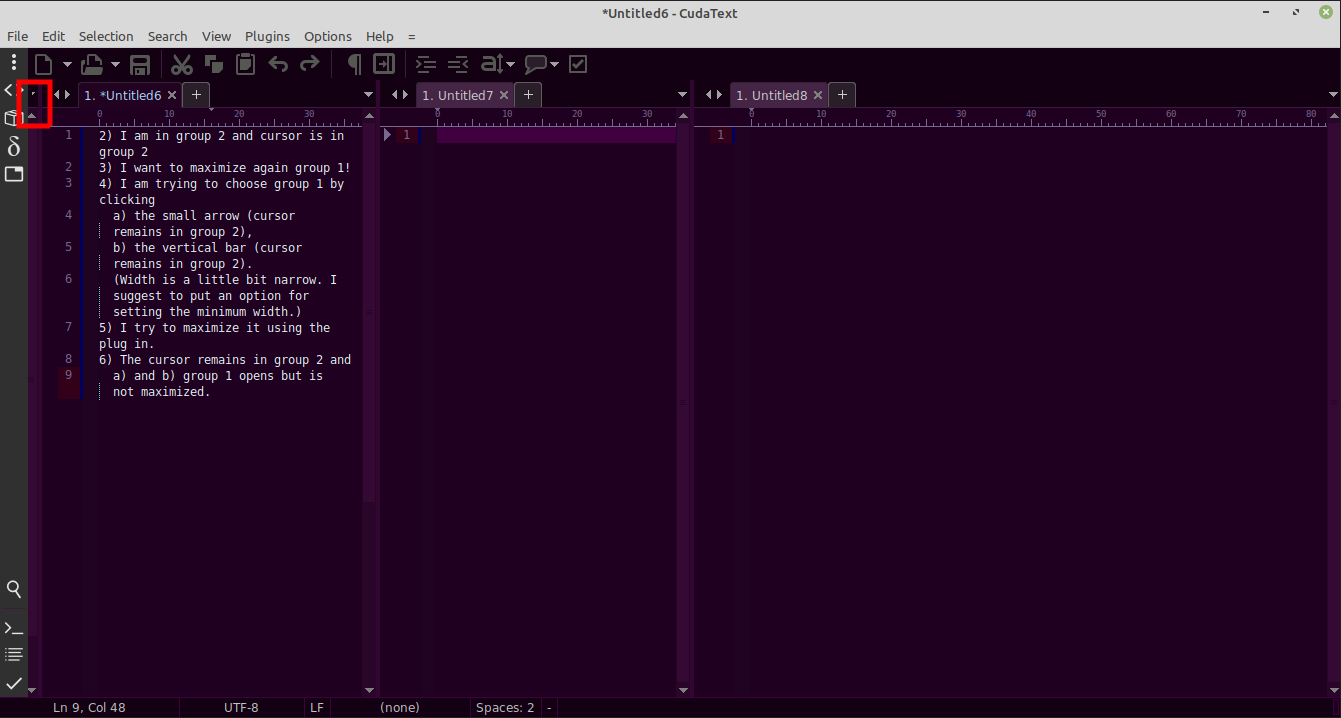This screenshot has height=718, width=1341.
Task: Click Untitled6 scrollbar down arrow
Action: pos(369,690)
